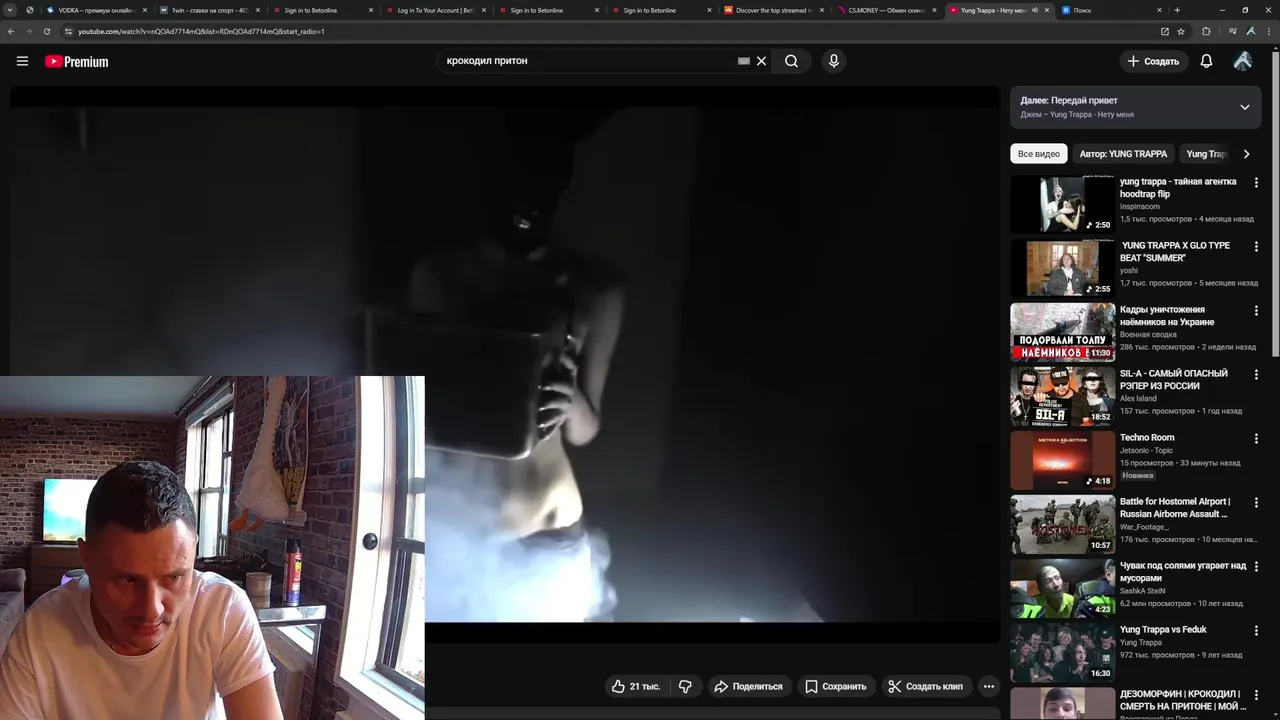Click the Alex Island channel name
This screenshot has height=720, width=1280.
(1138, 399)
